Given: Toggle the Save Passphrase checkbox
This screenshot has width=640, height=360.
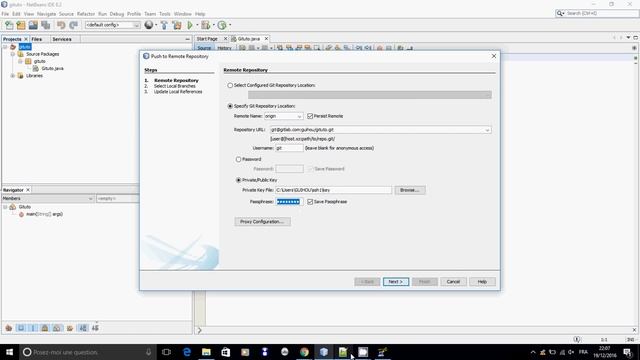Looking at the screenshot, I should click(310, 202).
